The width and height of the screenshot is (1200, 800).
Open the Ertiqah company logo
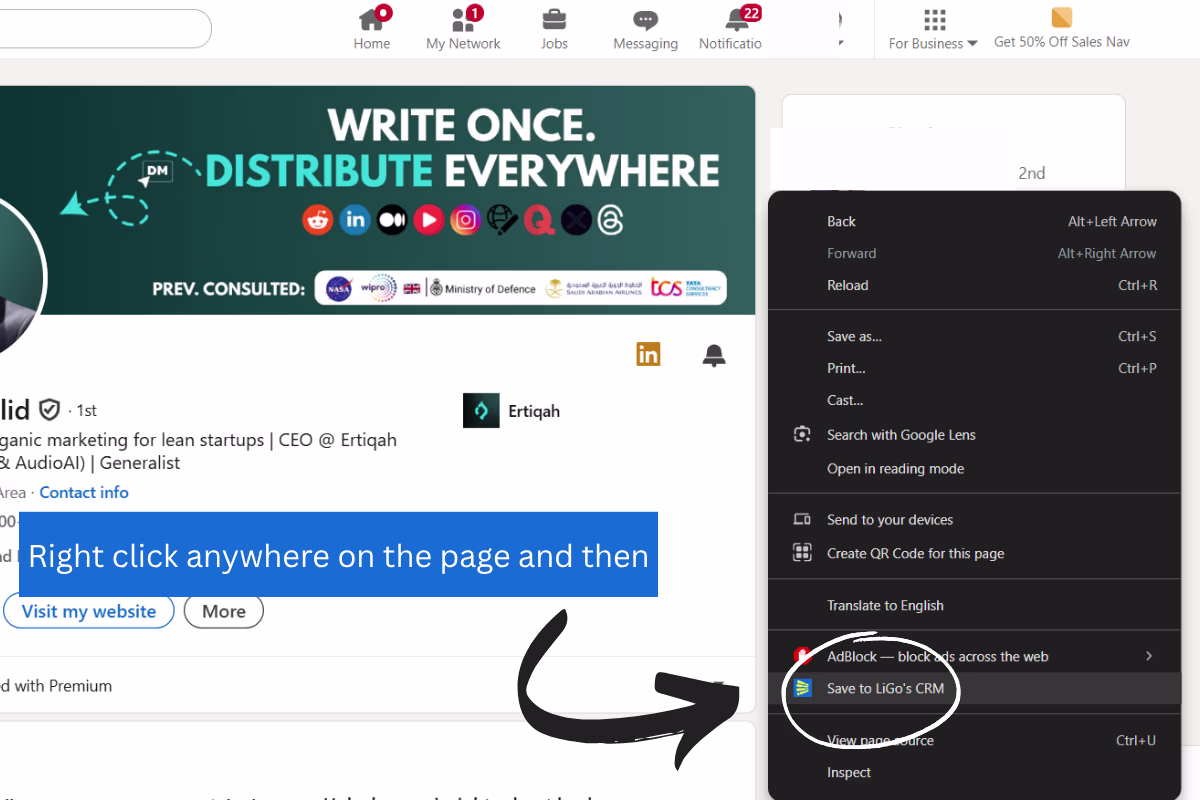tap(481, 410)
